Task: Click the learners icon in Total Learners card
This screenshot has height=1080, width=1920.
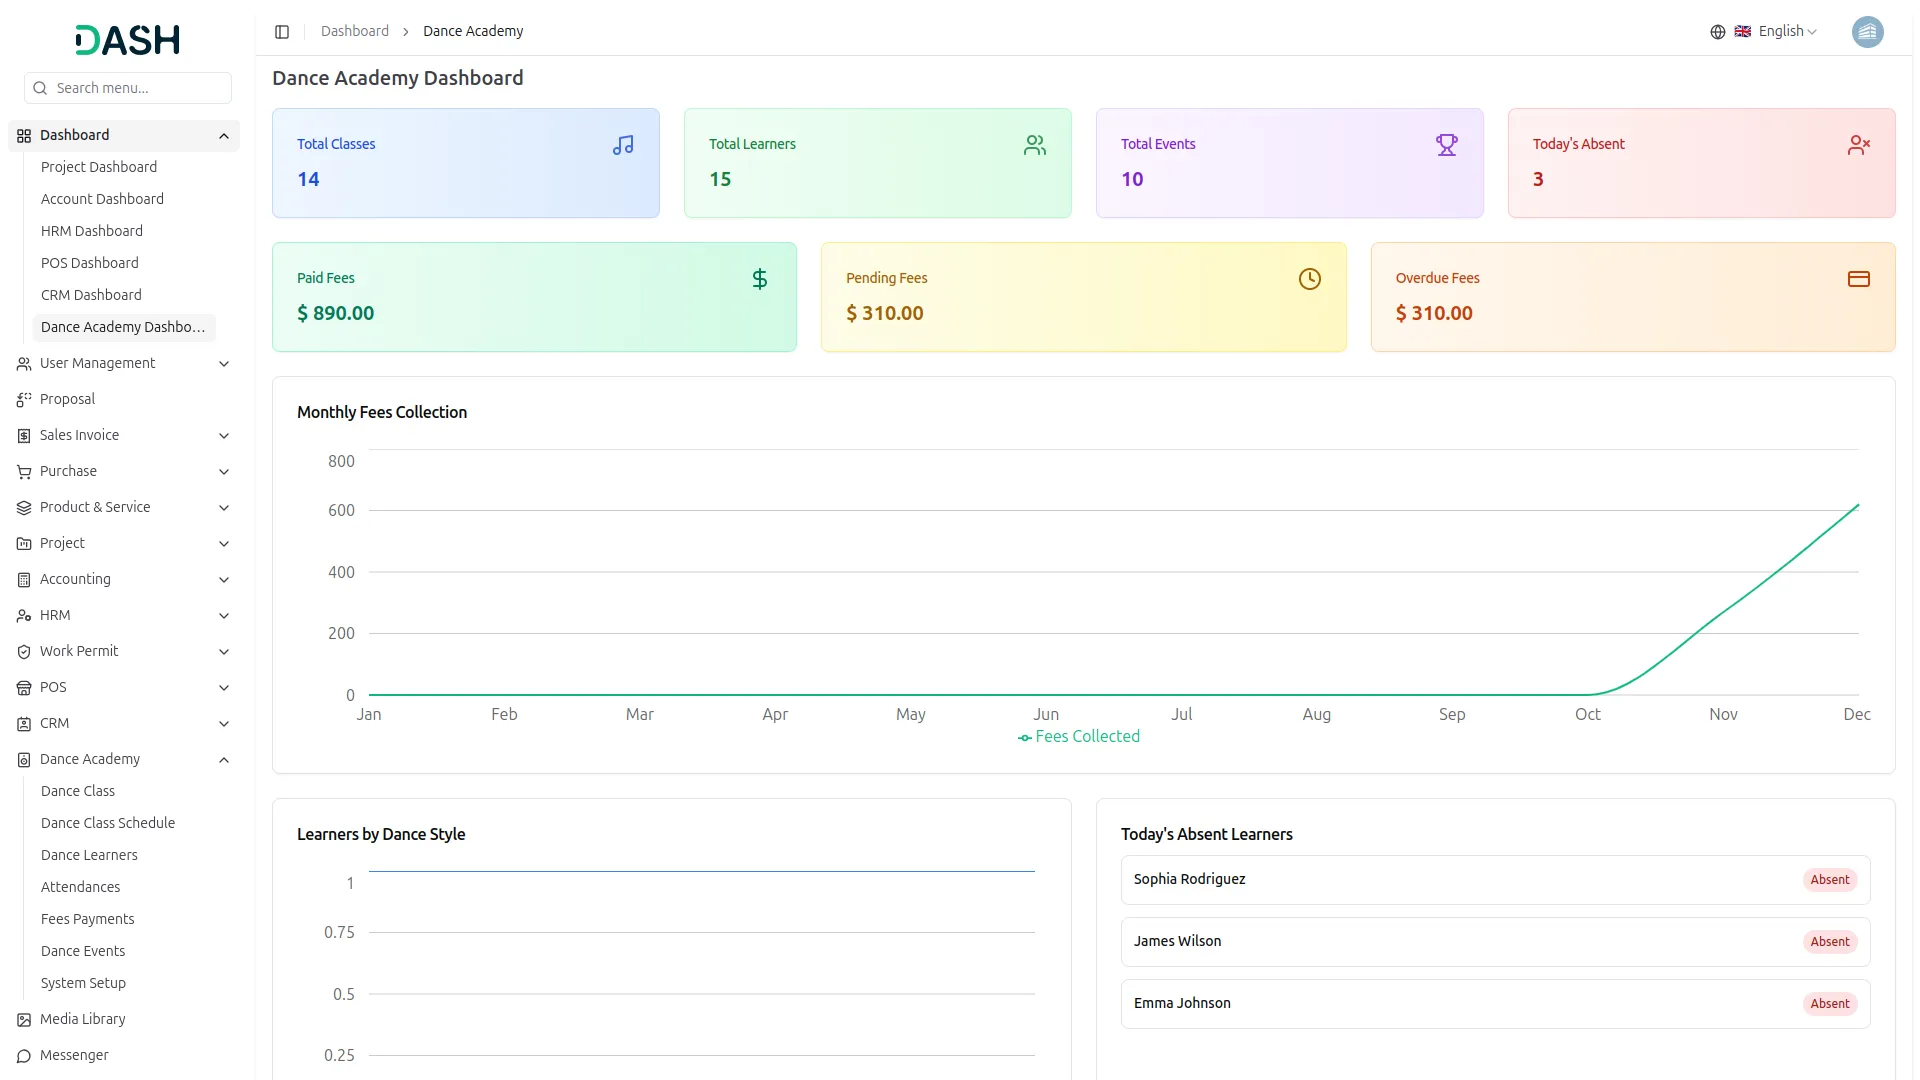Action: point(1035,145)
